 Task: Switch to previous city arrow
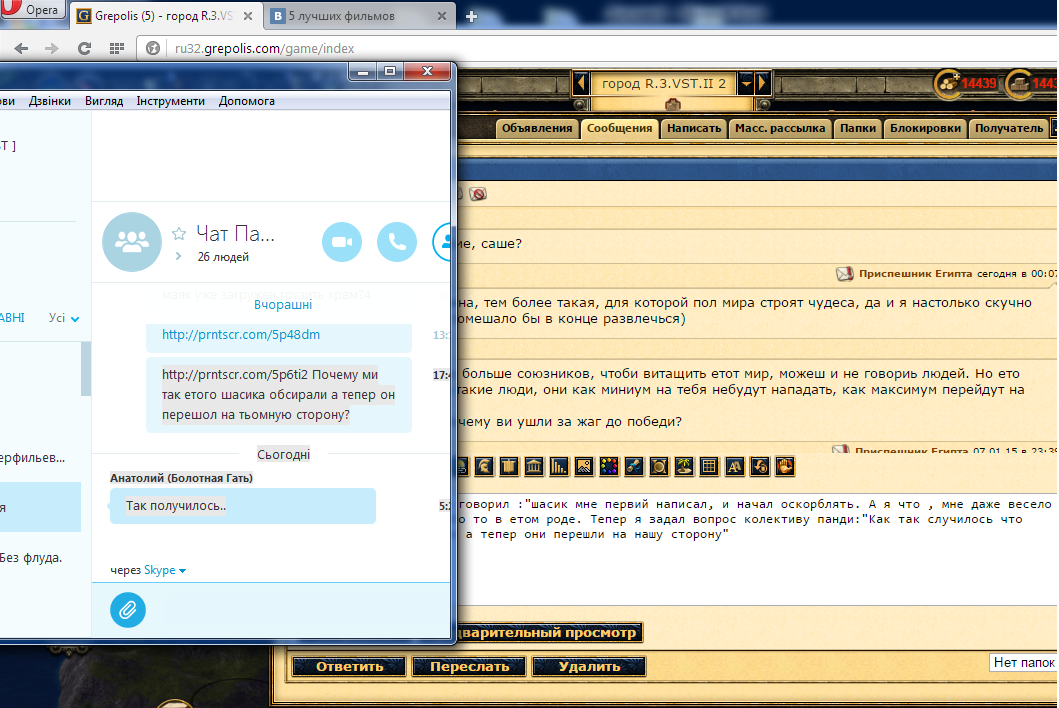click(580, 83)
